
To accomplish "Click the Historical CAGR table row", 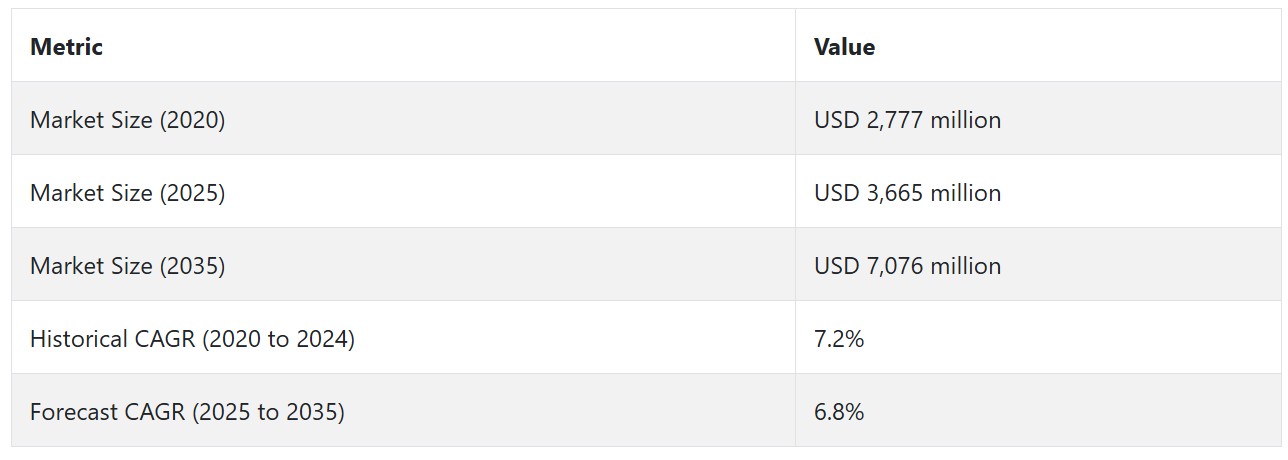I will pyautogui.click(x=646, y=338).
